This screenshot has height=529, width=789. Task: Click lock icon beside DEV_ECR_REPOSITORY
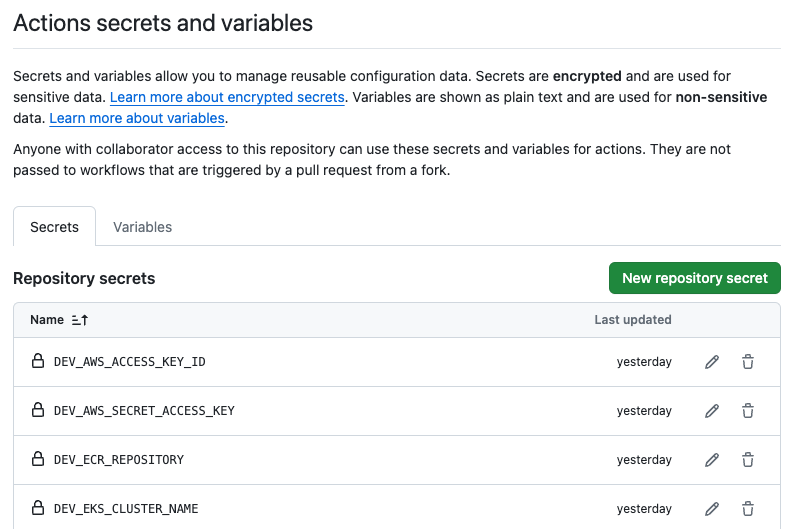pyautogui.click(x=38, y=459)
